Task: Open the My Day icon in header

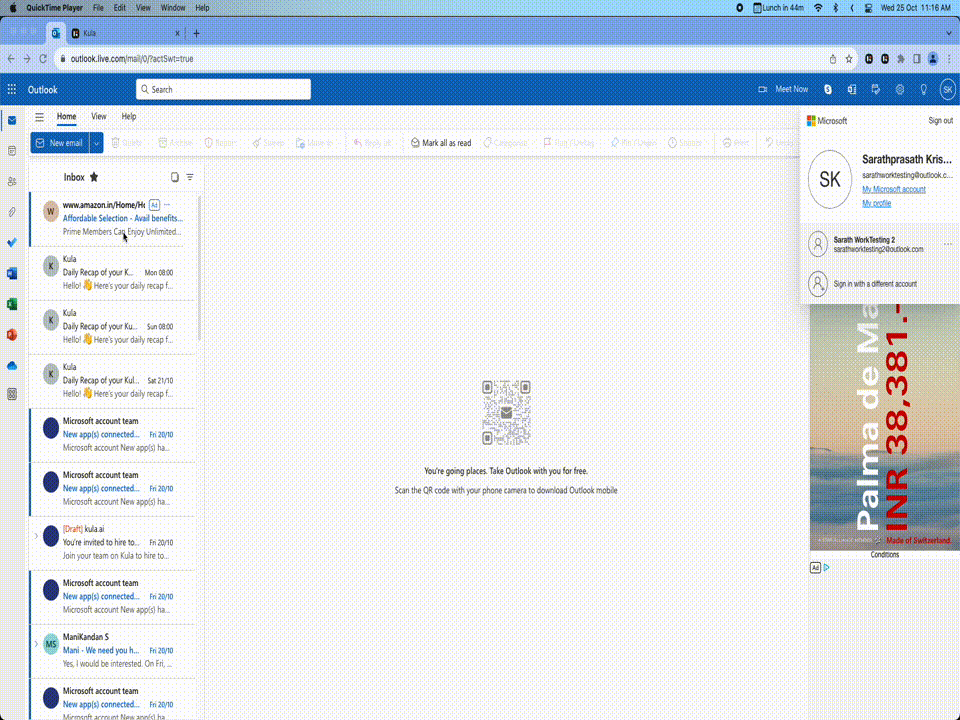Action: pyautogui.click(x=876, y=89)
